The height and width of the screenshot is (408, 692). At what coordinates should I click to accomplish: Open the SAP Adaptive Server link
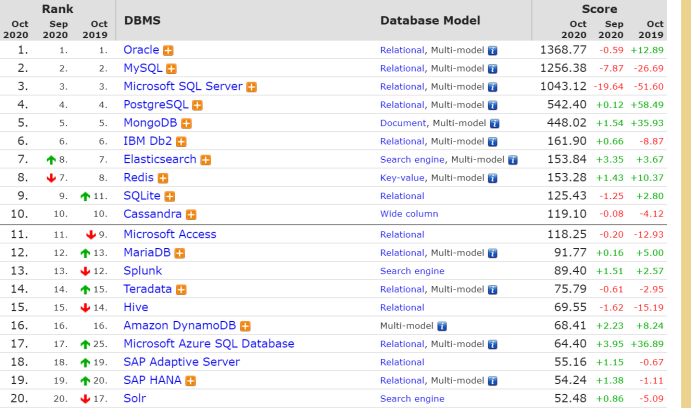(181, 362)
